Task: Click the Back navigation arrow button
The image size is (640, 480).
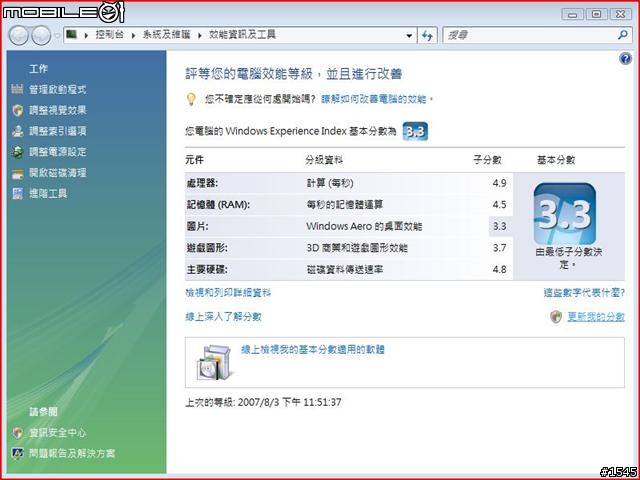Action: (18, 36)
